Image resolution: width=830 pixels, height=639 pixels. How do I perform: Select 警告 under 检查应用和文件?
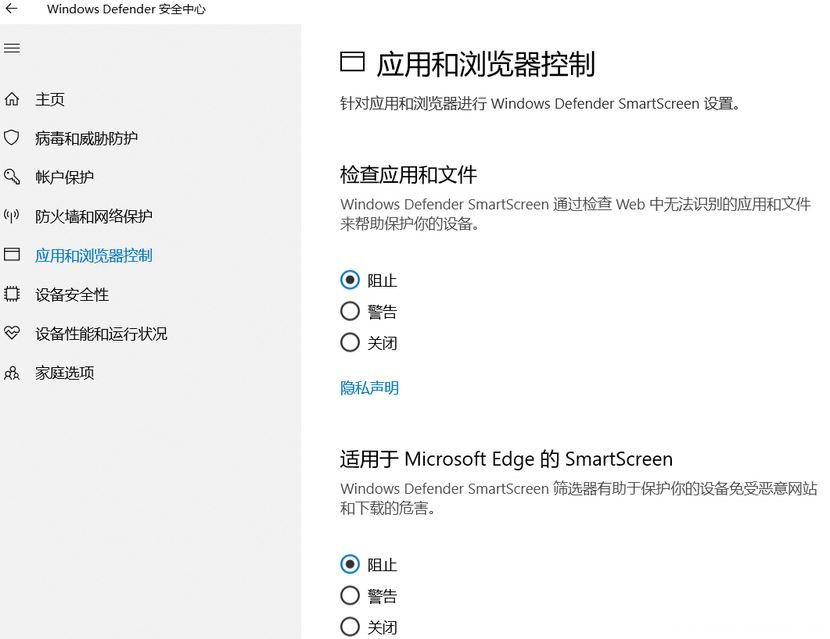(350, 311)
